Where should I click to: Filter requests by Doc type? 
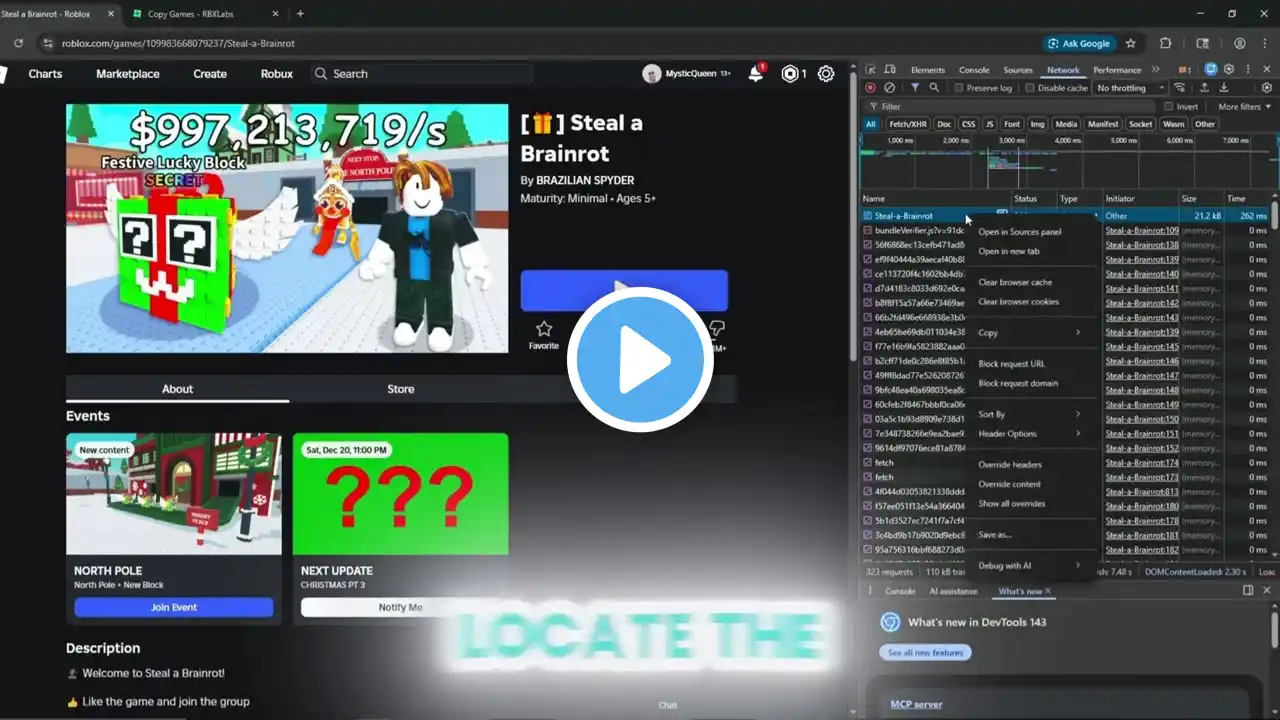[x=944, y=124]
